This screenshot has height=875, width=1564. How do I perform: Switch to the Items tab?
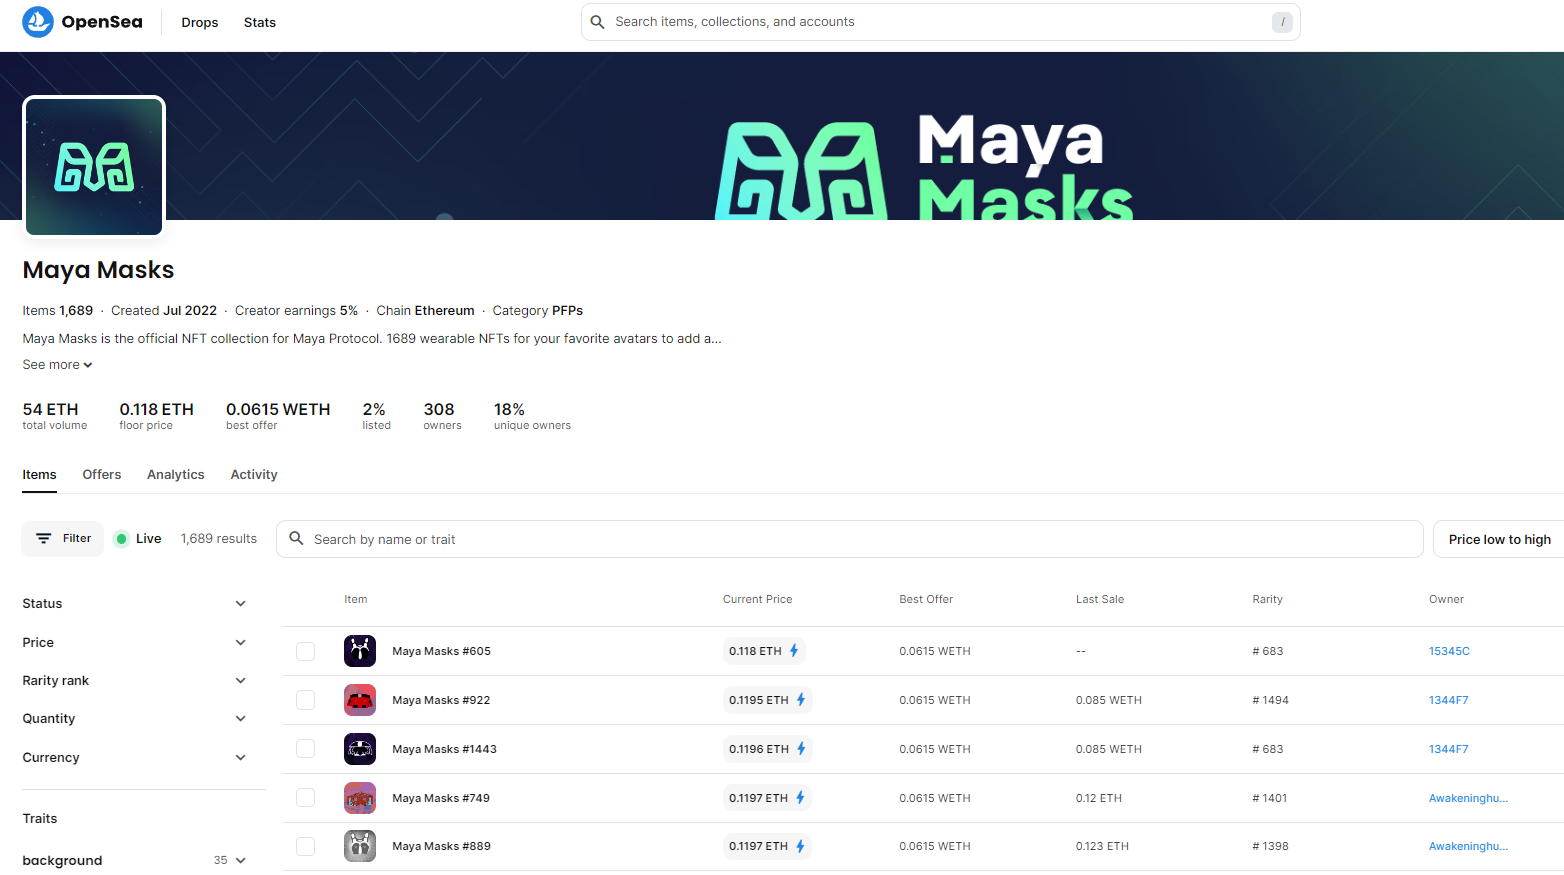pos(39,475)
